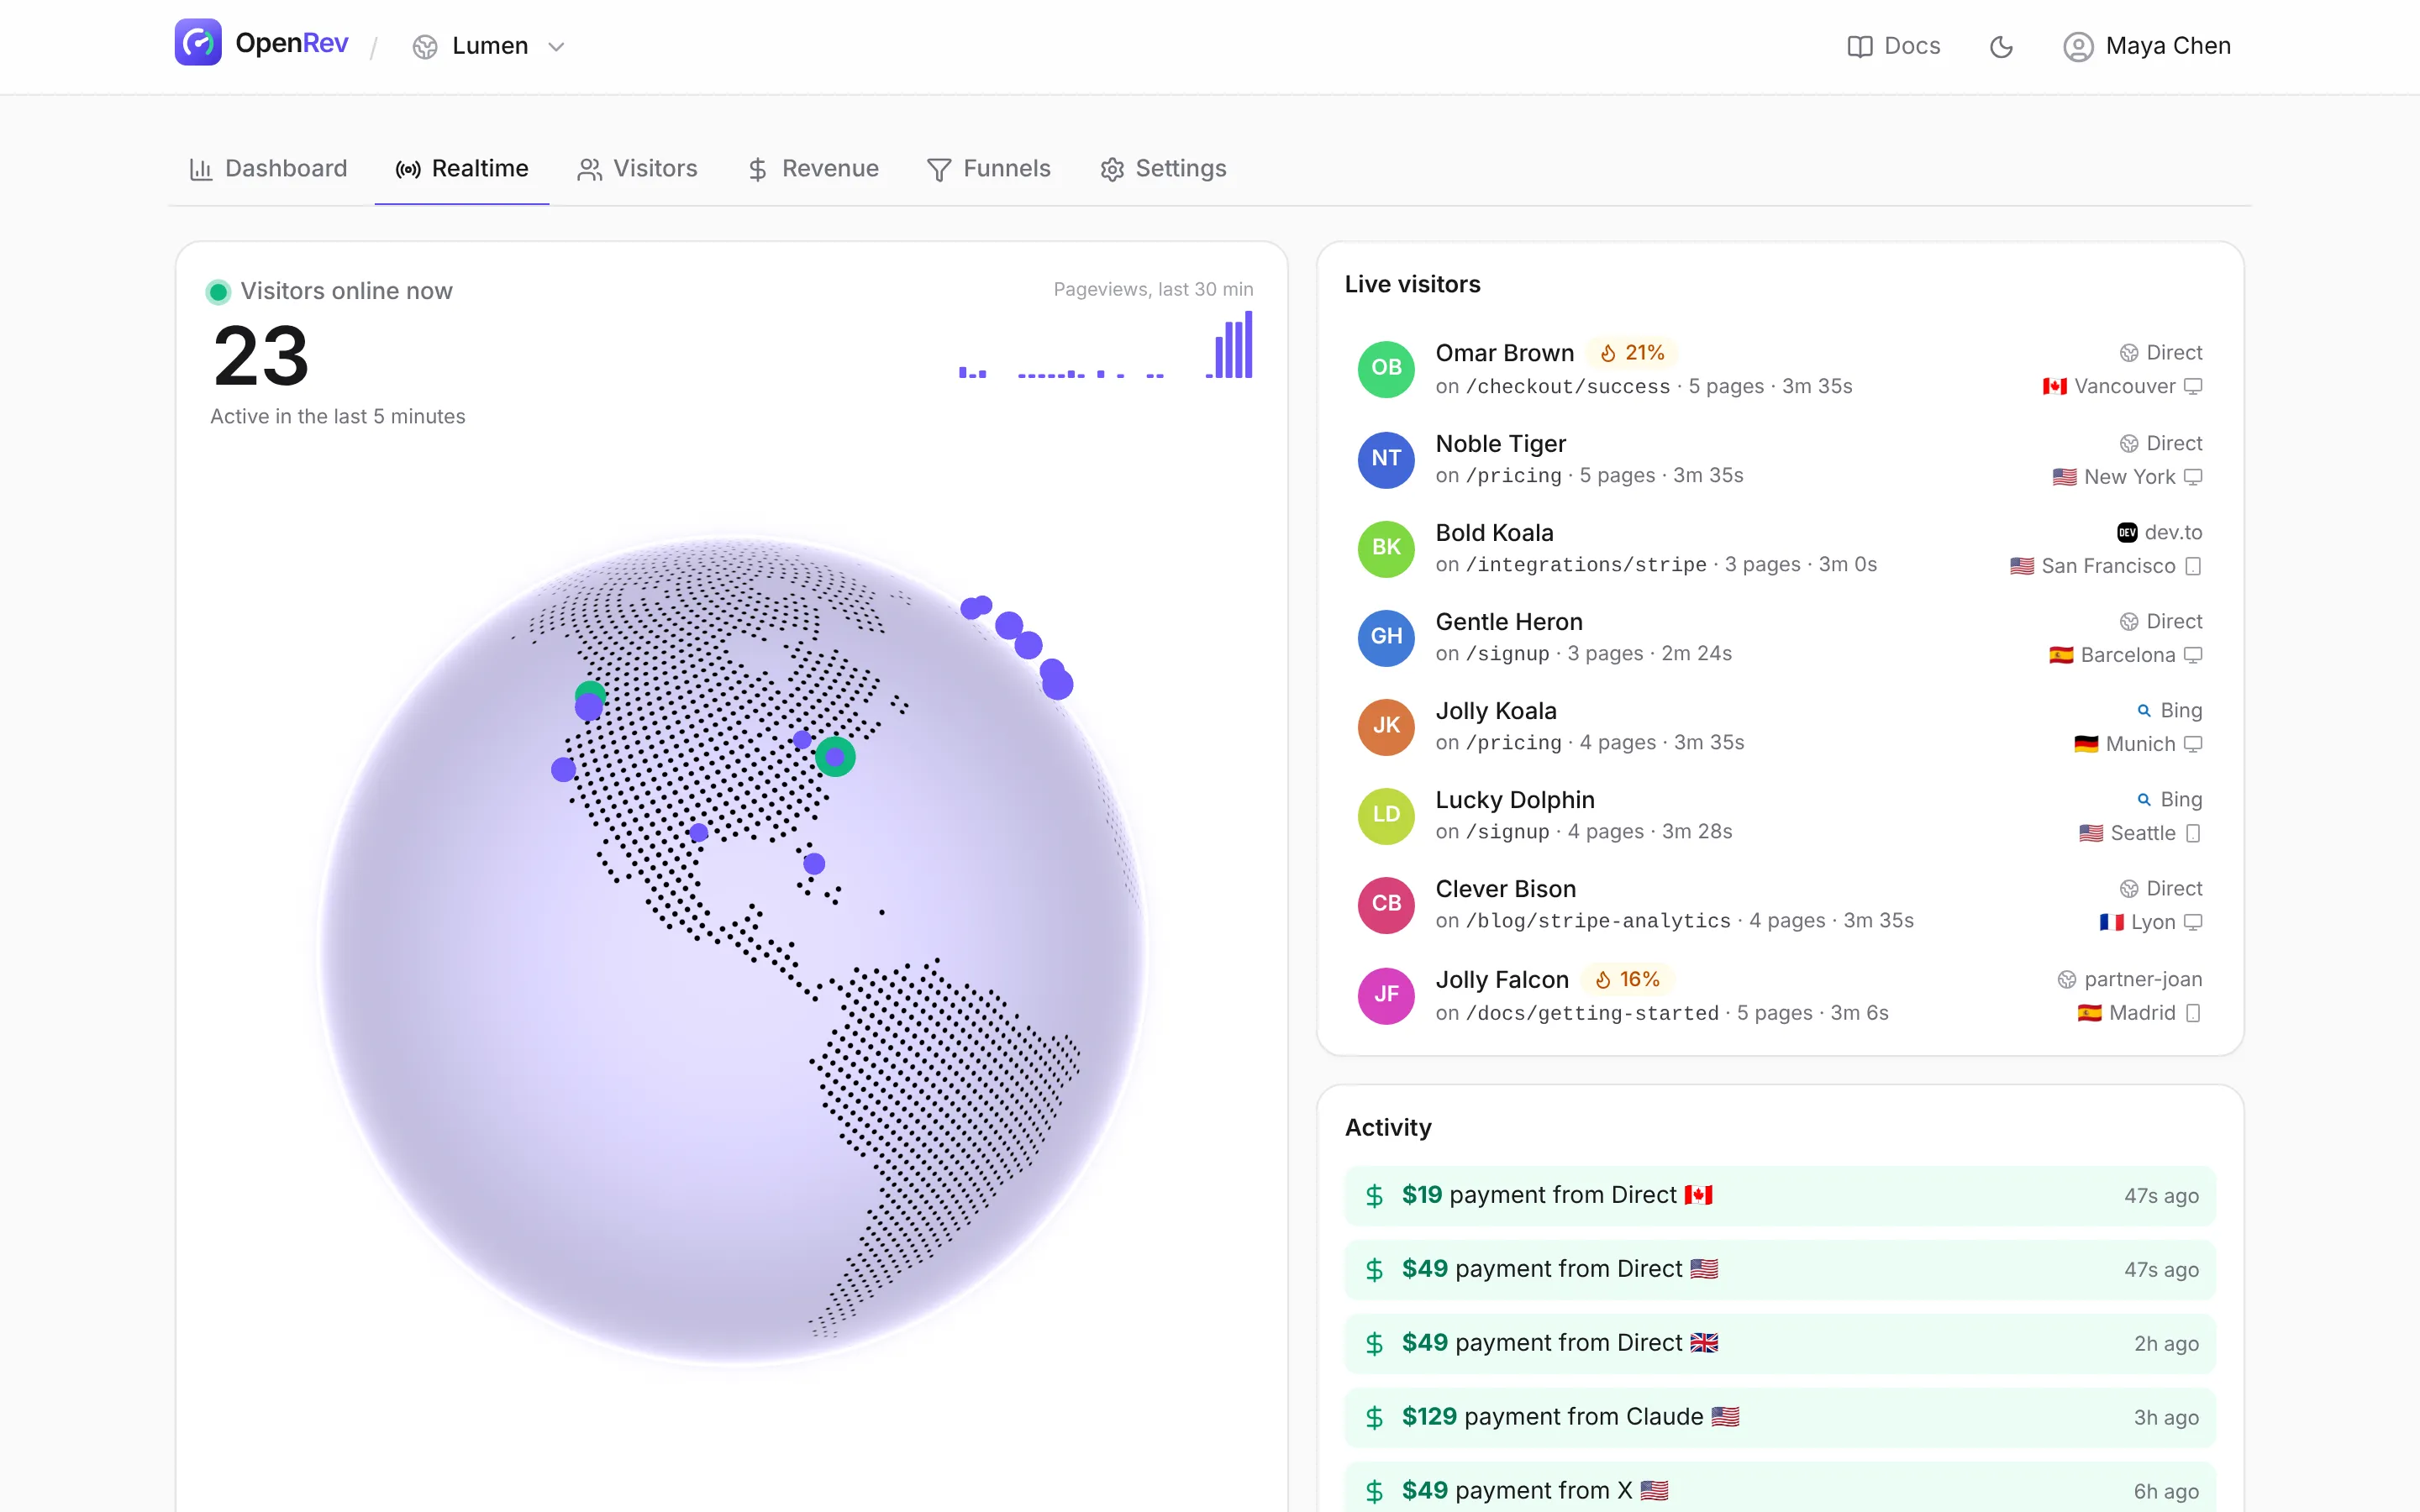
Task: Click the /blog/stripe-analytics page path
Action: [1598, 921]
